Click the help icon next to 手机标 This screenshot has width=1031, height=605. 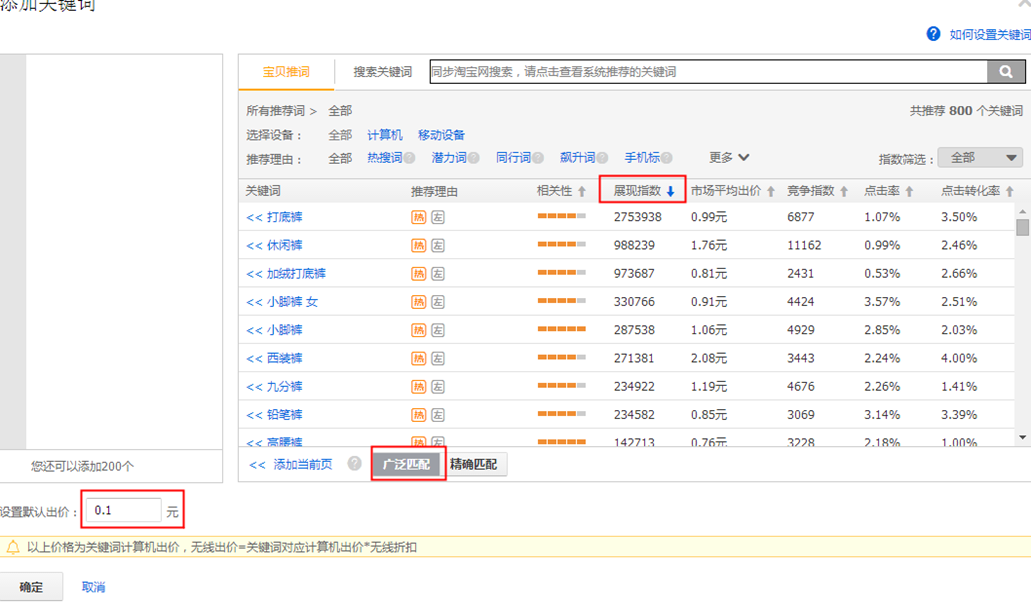point(666,158)
